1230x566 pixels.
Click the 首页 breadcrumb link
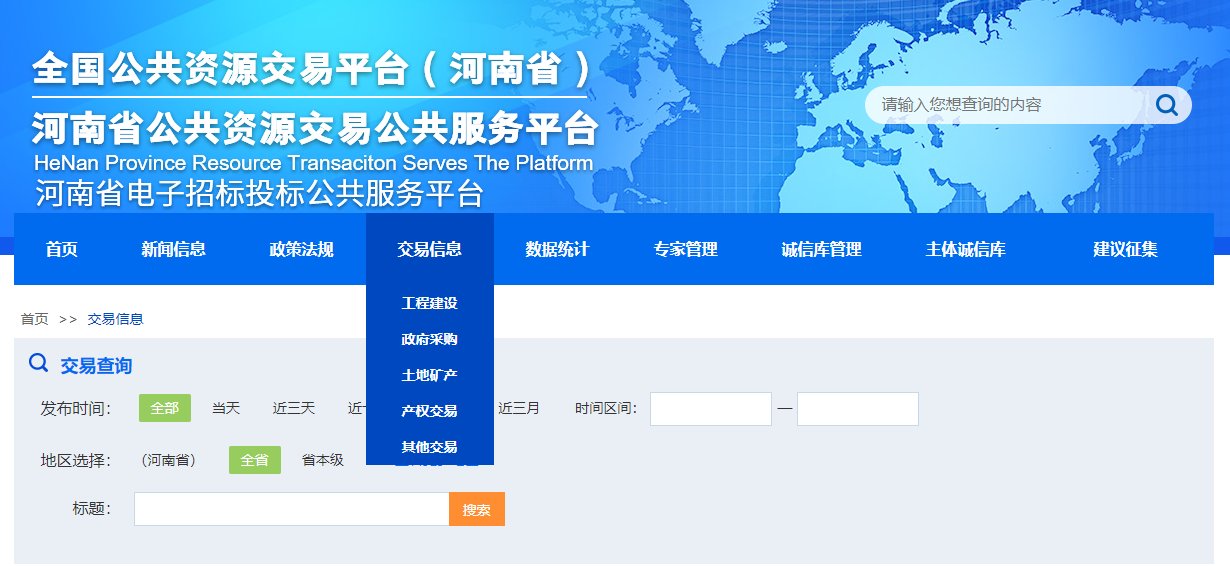(x=35, y=319)
